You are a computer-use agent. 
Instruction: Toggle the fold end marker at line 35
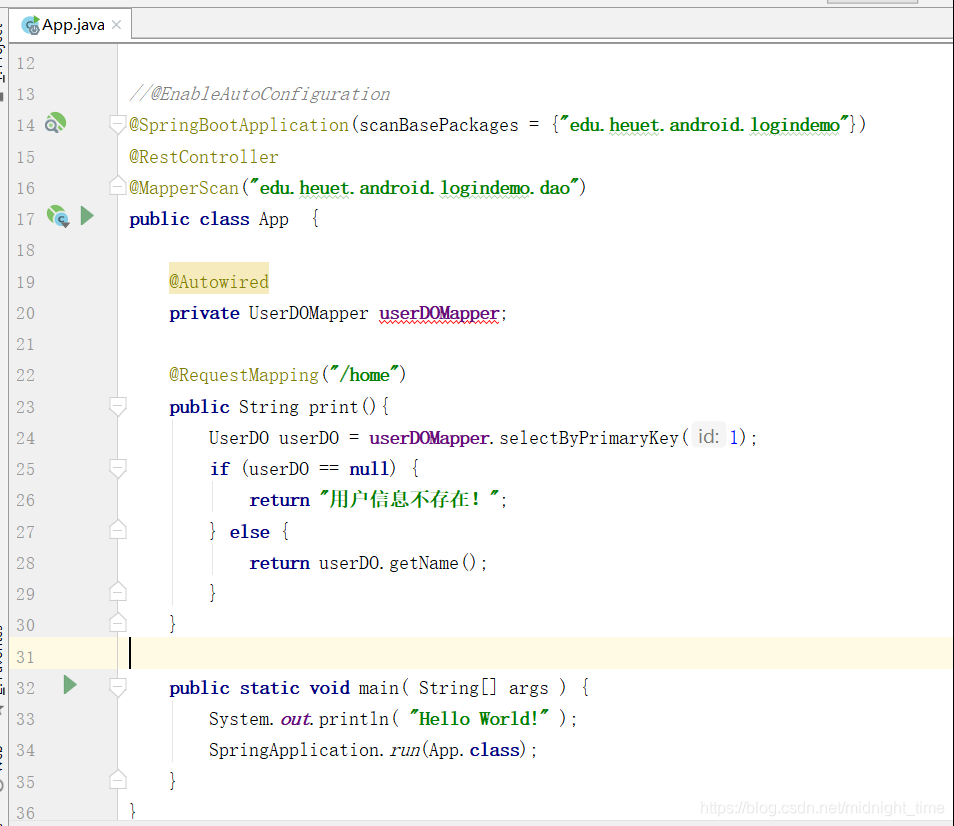[x=117, y=780]
